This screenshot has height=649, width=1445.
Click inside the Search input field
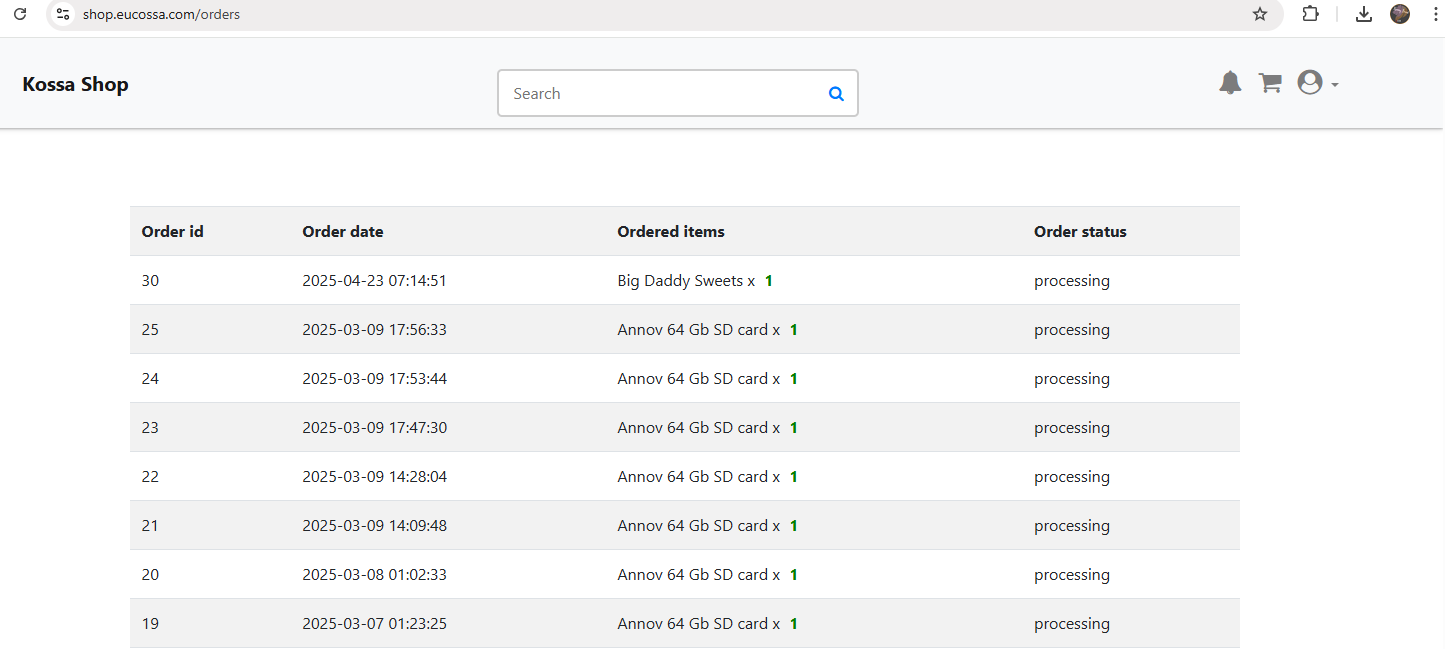[x=650, y=93]
